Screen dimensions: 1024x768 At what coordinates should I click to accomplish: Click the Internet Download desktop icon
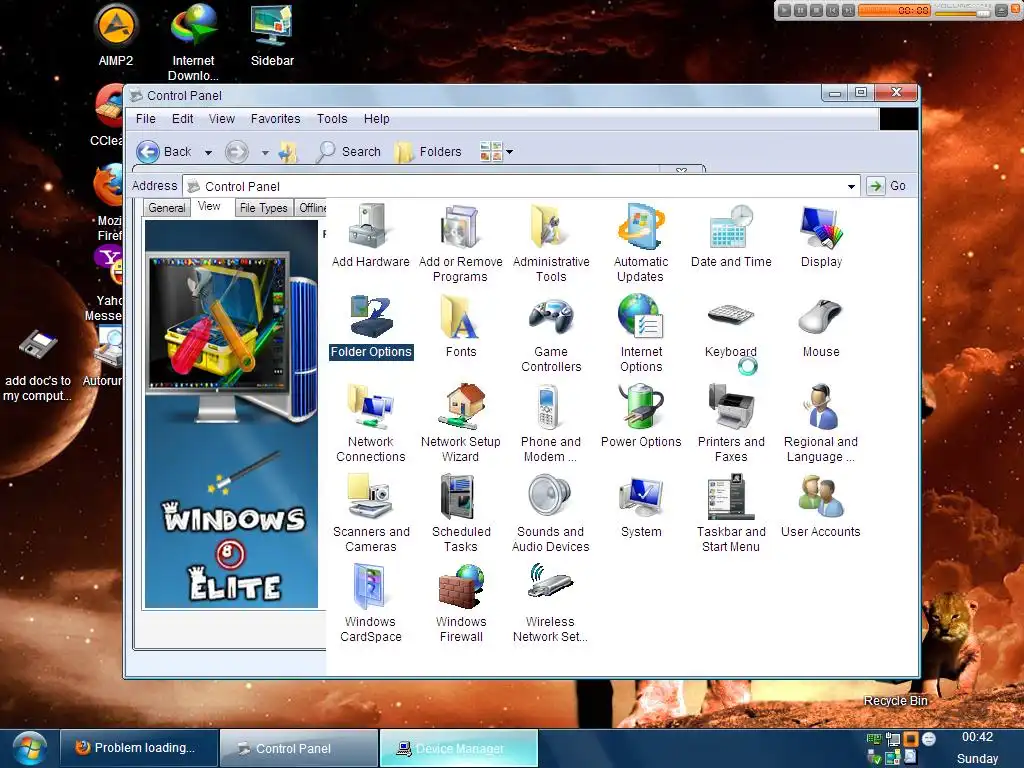[193, 43]
